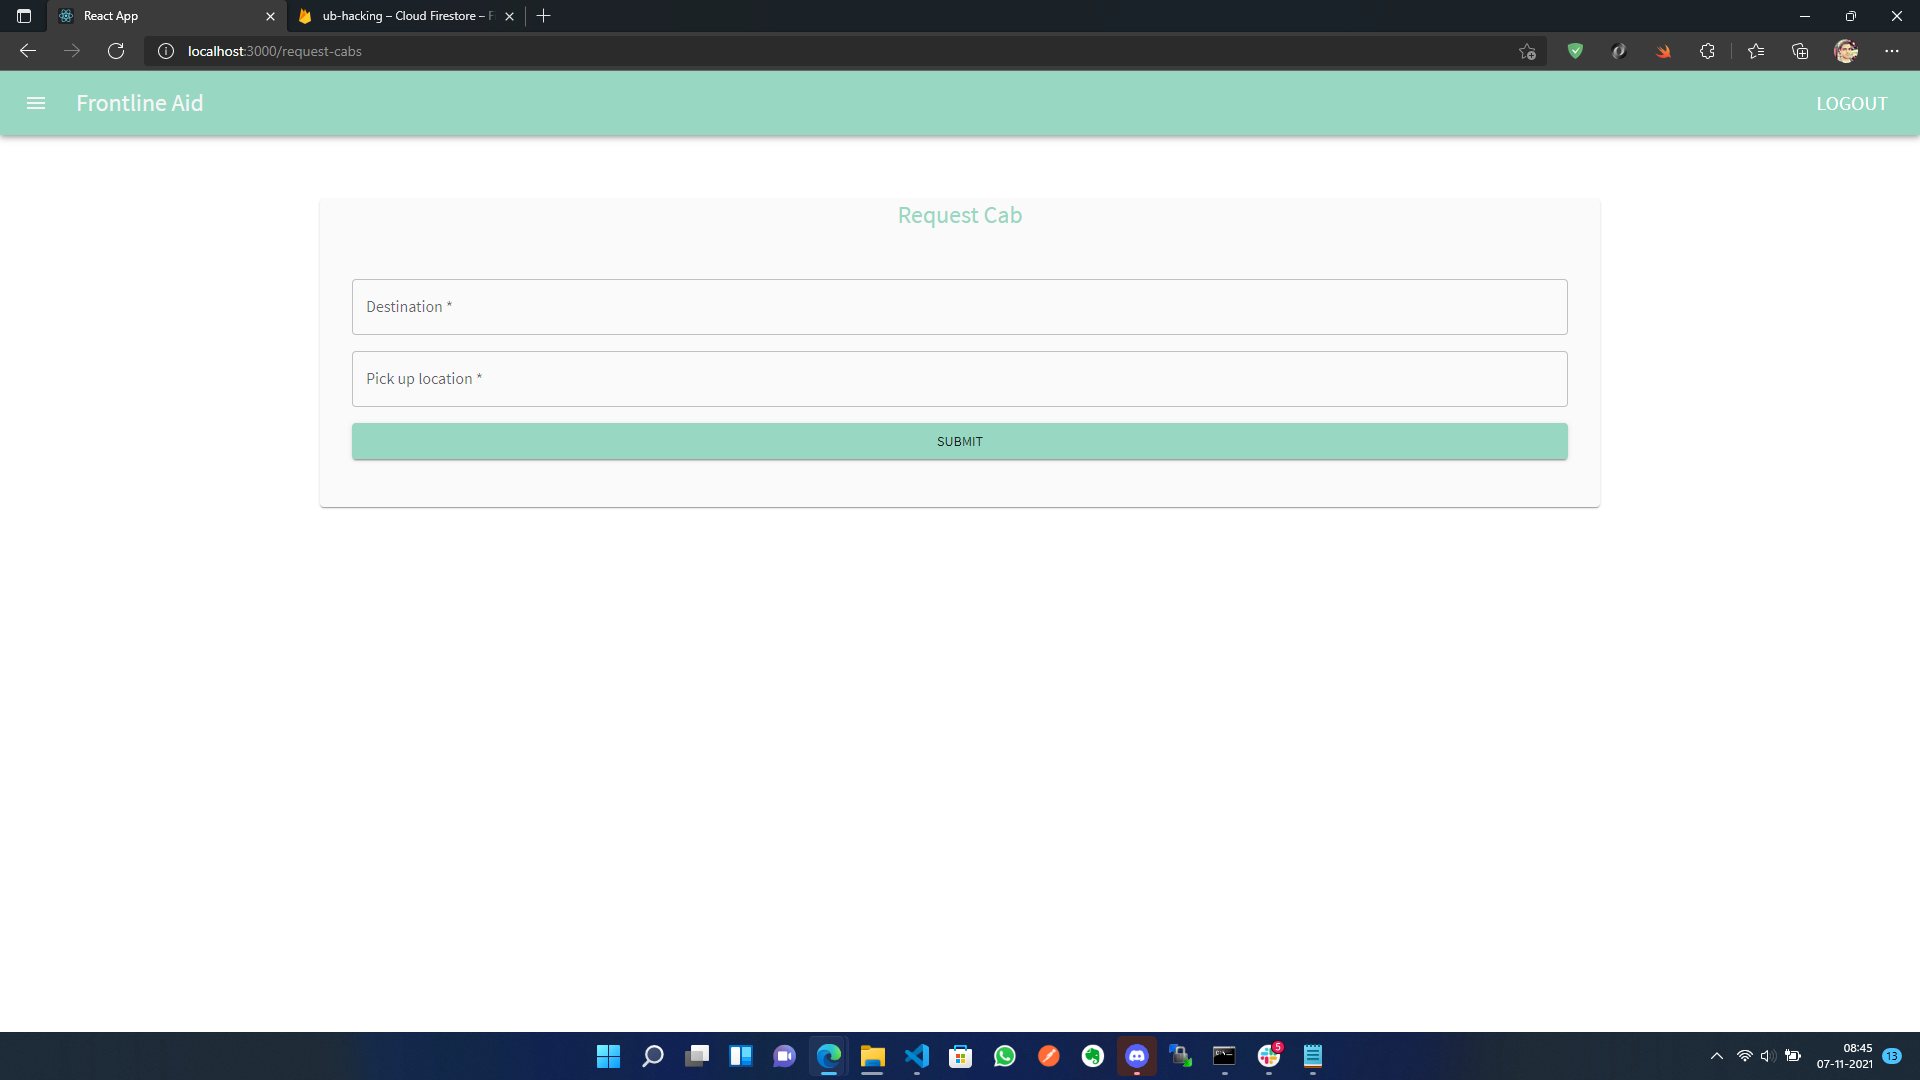Select the React App browser tab
This screenshot has width=1920, height=1080.
[x=160, y=16]
